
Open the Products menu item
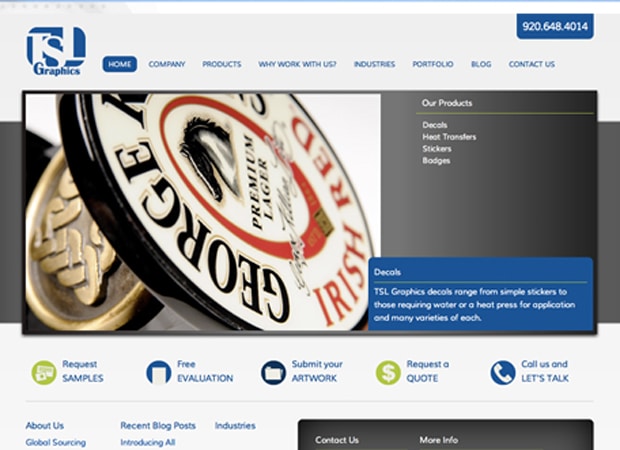coord(222,64)
